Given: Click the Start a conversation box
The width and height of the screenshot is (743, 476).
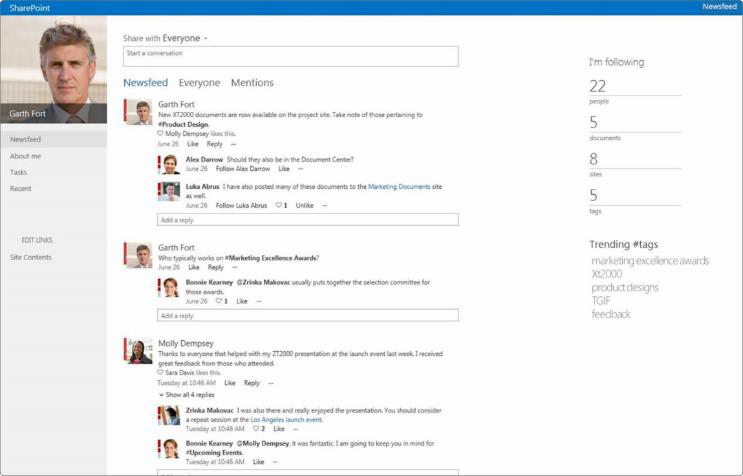Looking at the screenshot, I should point(290,56).
